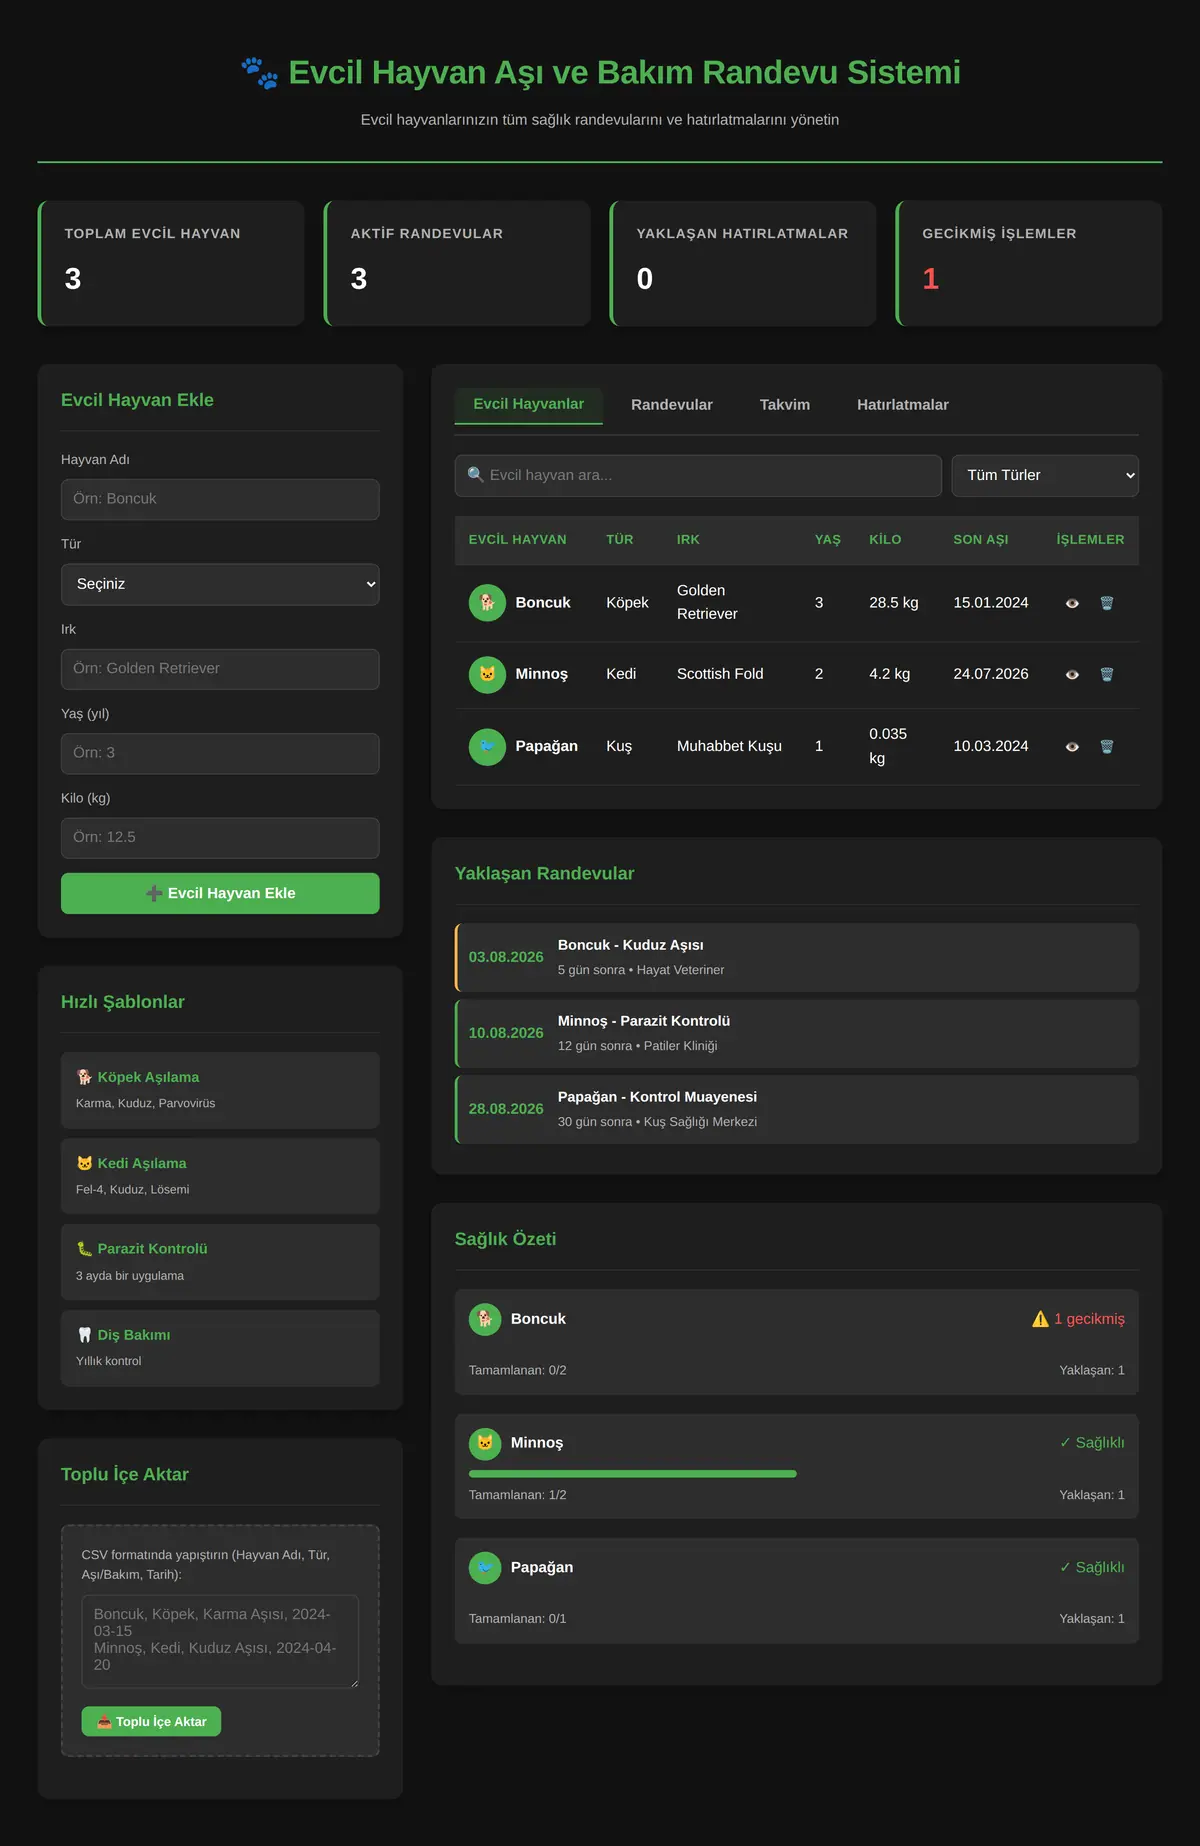Click the paw logo icon in header
This screenshot has height=1846, width=1200.
click(x=260, y=73)
